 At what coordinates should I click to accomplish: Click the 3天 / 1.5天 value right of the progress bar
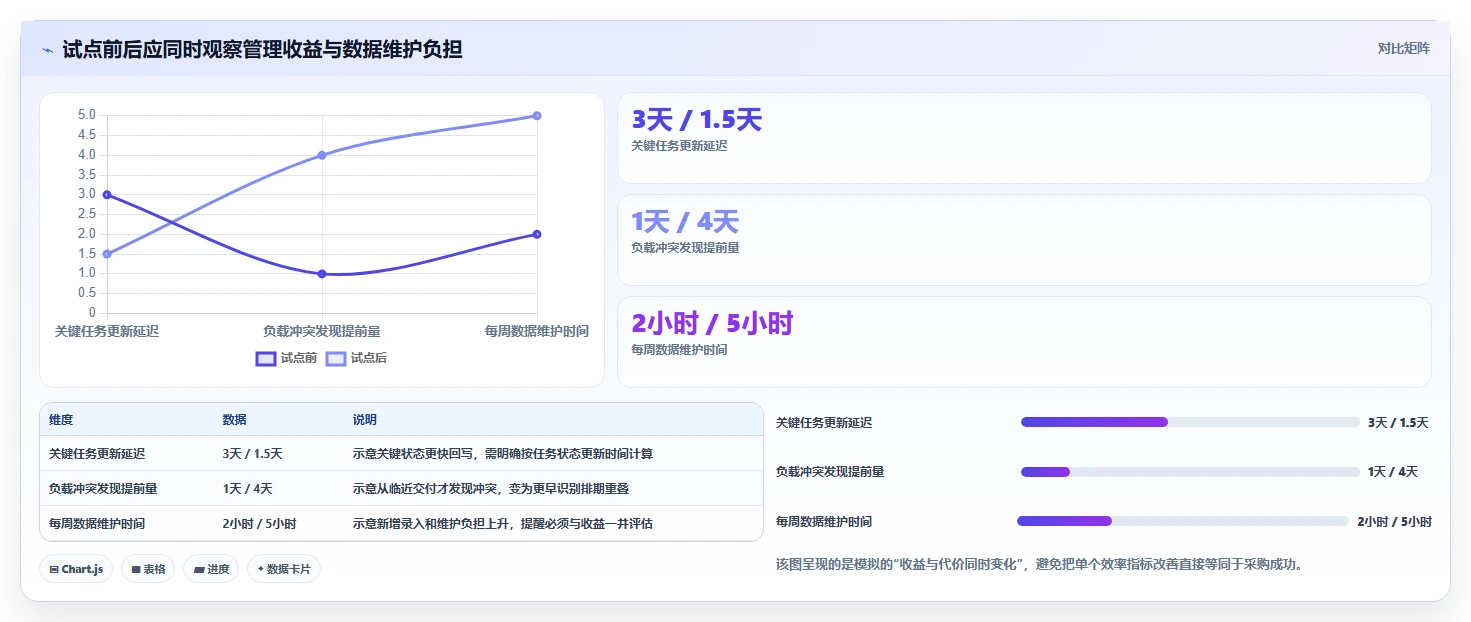point(1398,423)
